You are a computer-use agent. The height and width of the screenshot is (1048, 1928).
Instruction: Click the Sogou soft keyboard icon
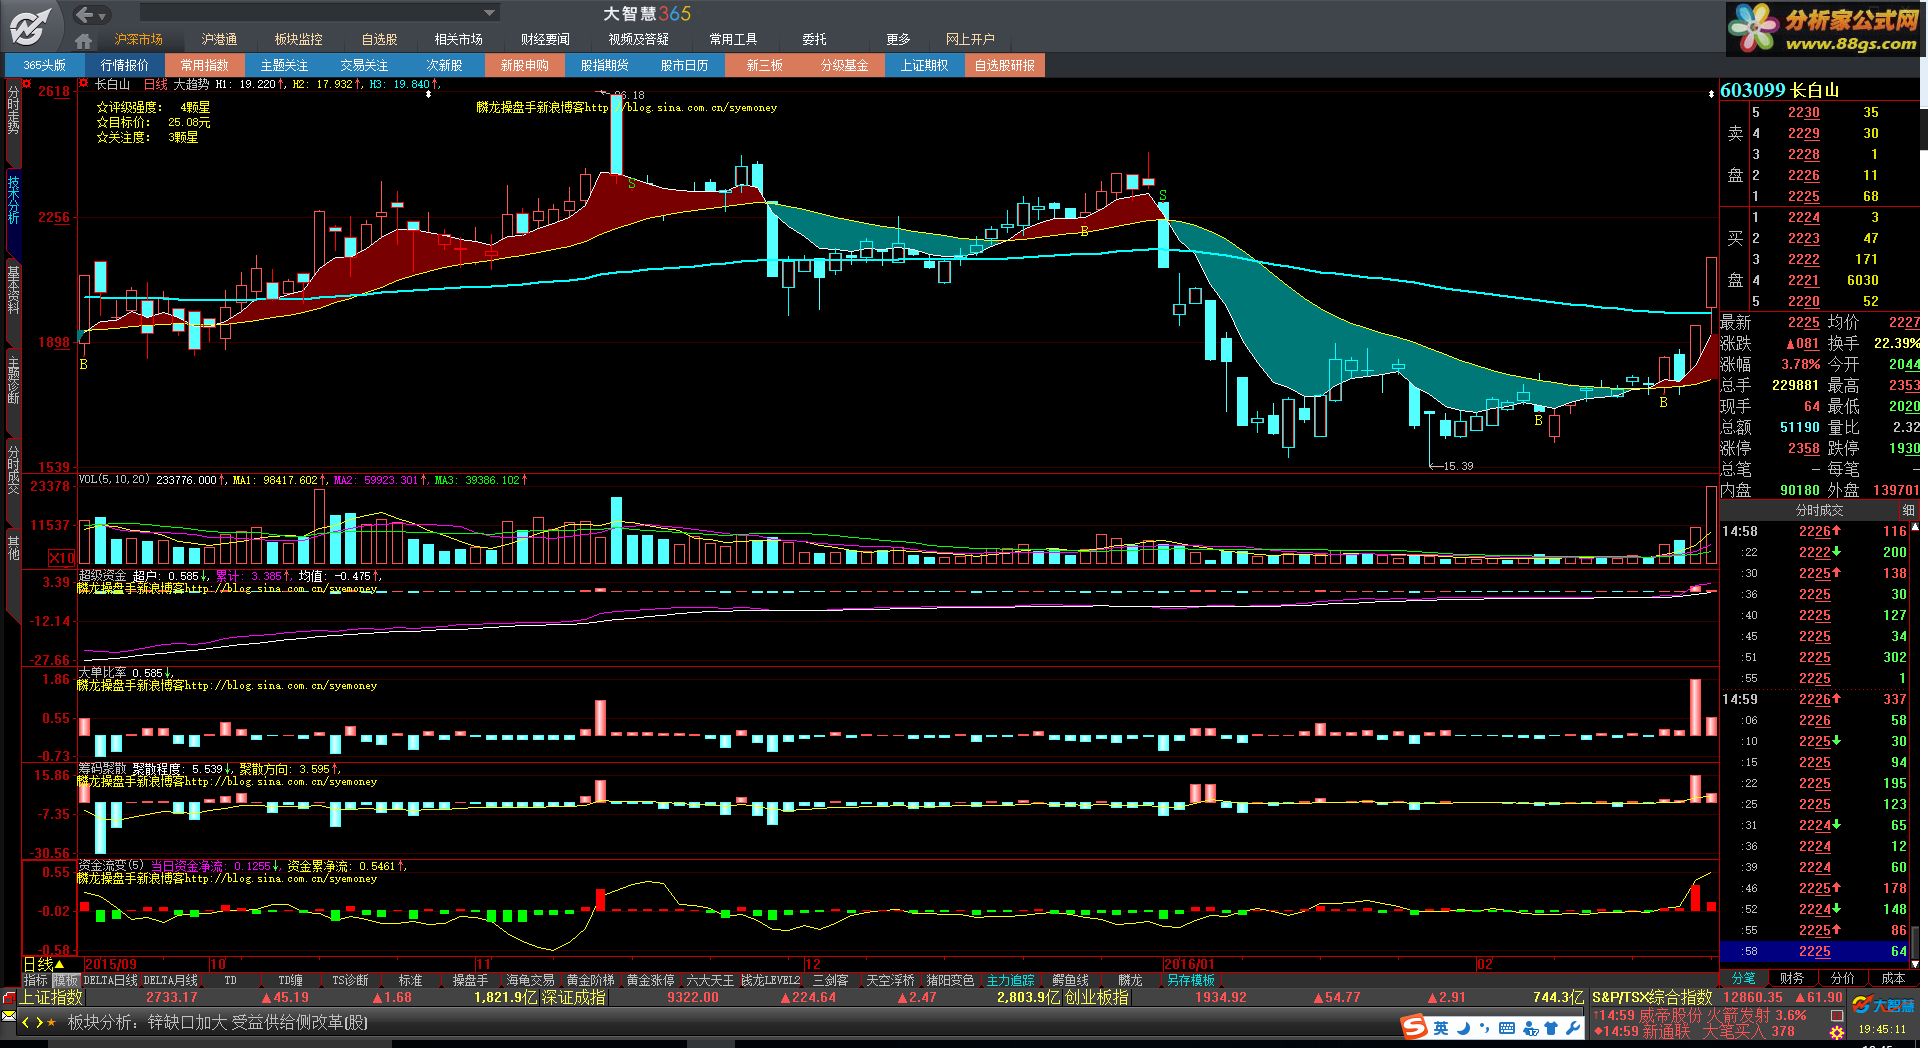click(x=1507, y=1028)
